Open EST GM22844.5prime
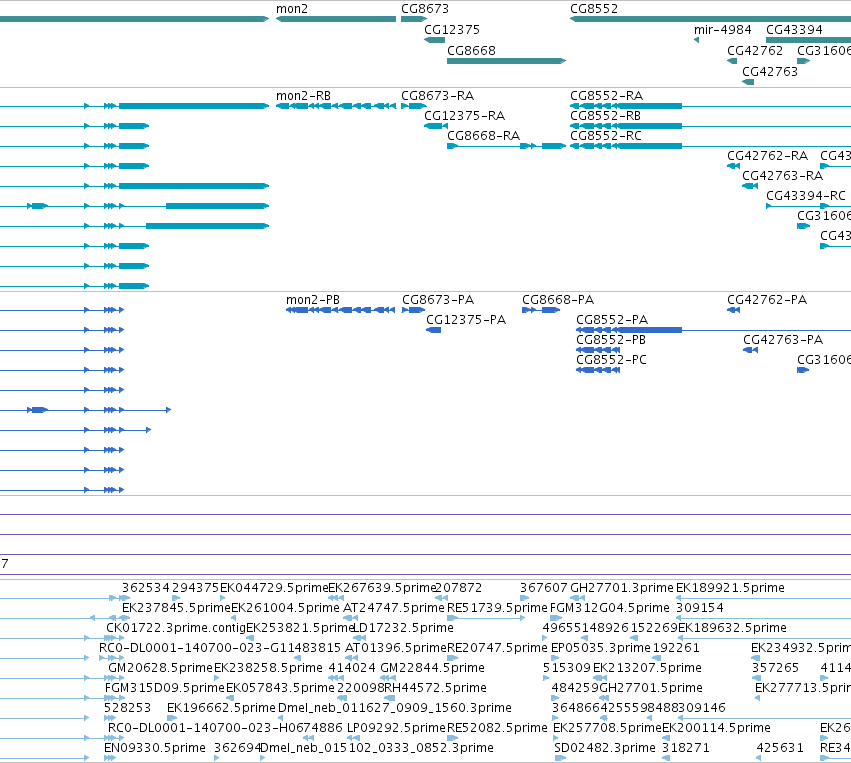Image resolution: width=851 pixels, height=763 pixels. point(433,668)
